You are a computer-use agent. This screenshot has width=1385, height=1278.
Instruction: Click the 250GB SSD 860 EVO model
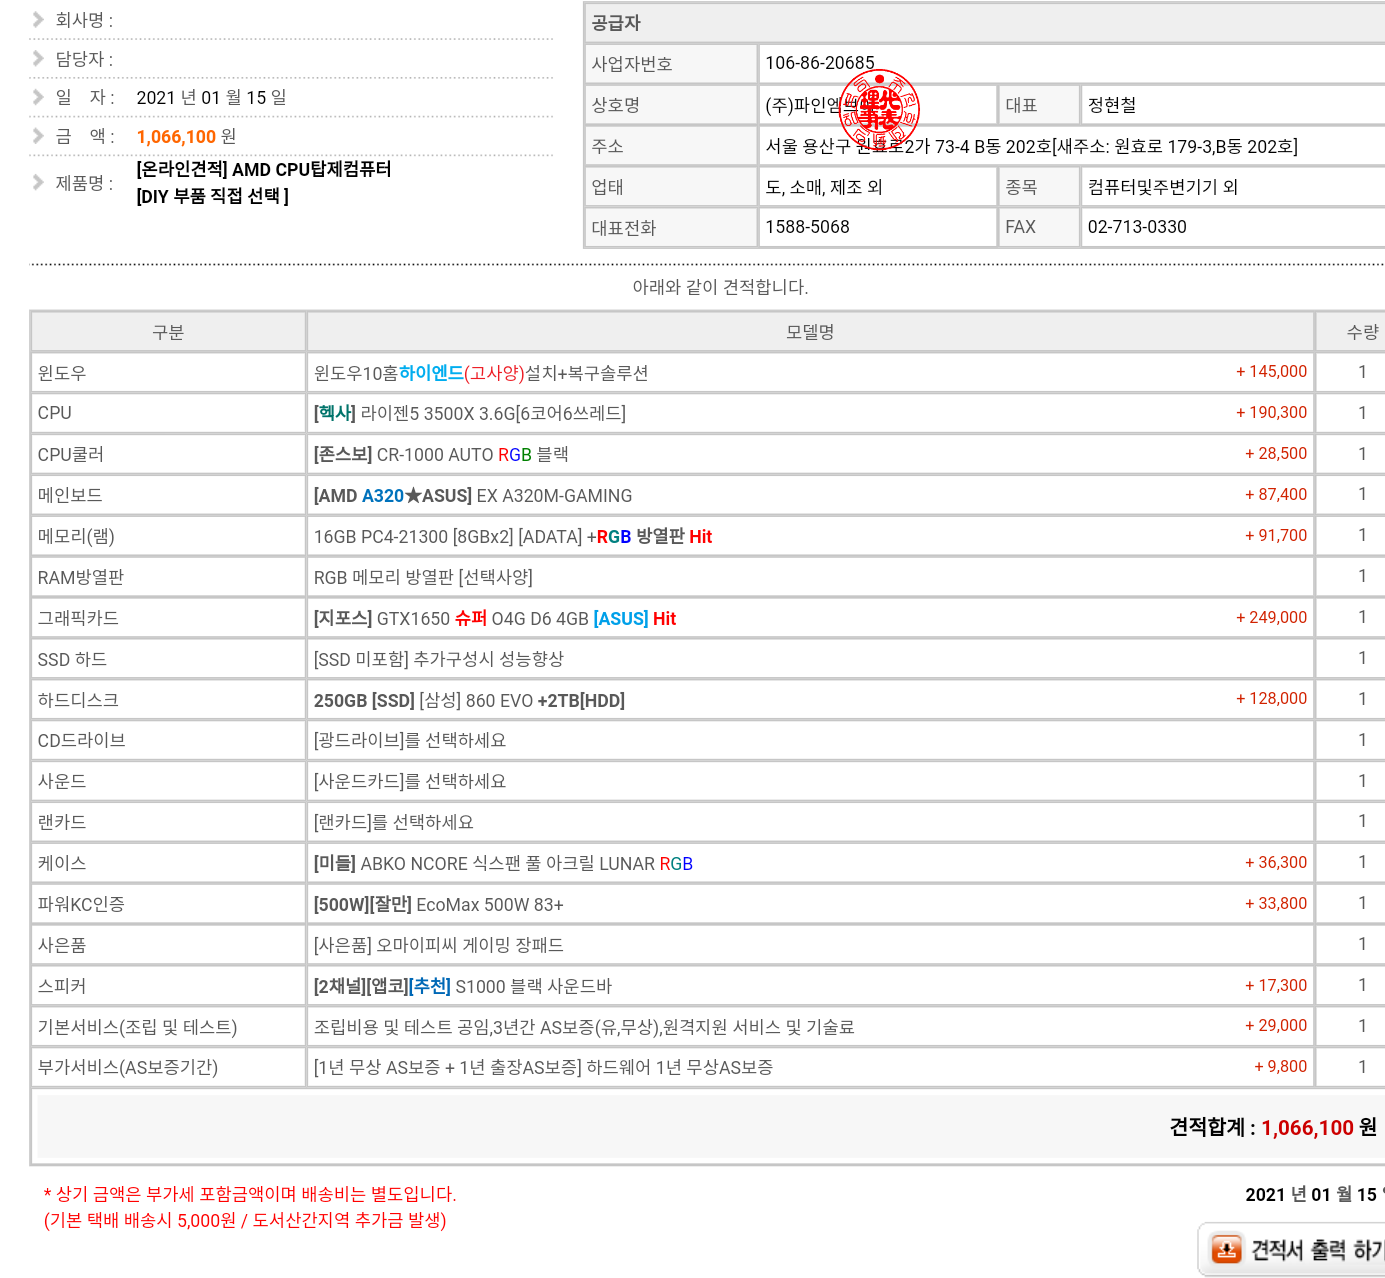[x=469, y=701]
